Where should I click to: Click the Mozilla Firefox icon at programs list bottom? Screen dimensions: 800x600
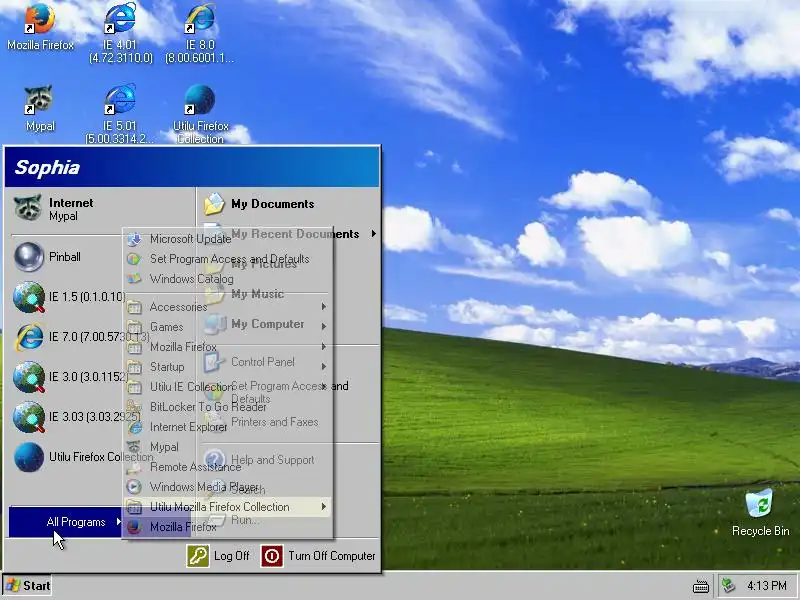134,527
